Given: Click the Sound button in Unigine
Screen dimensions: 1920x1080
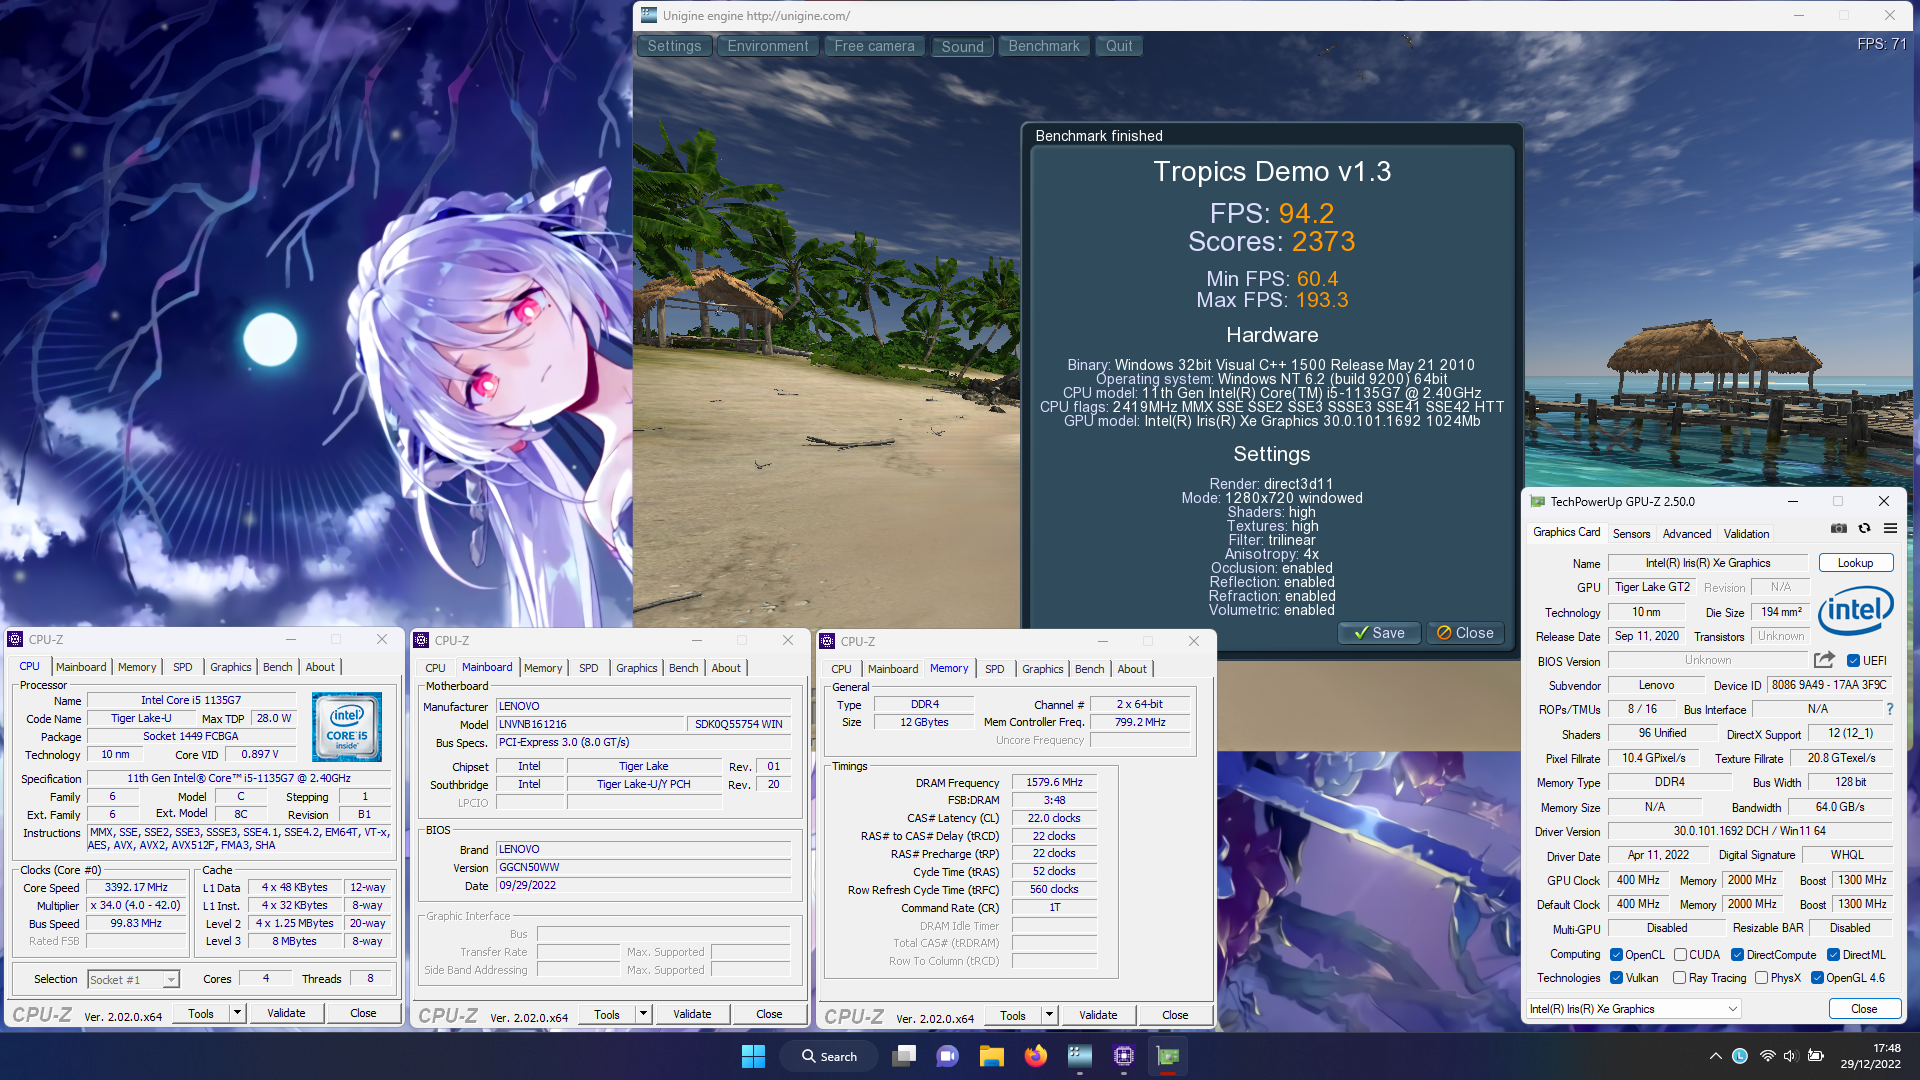Looking at the screenshot, I should click(x=962, y=46).
